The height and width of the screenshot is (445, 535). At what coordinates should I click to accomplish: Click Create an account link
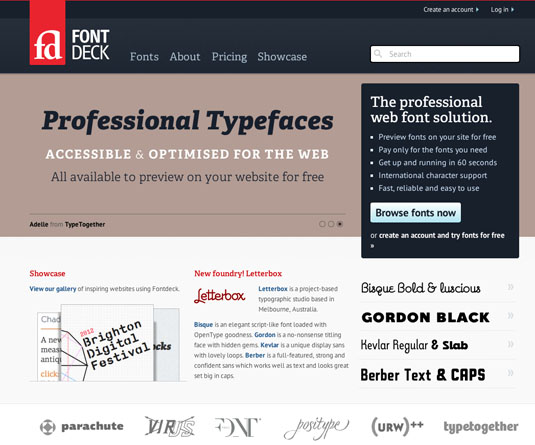448,10
